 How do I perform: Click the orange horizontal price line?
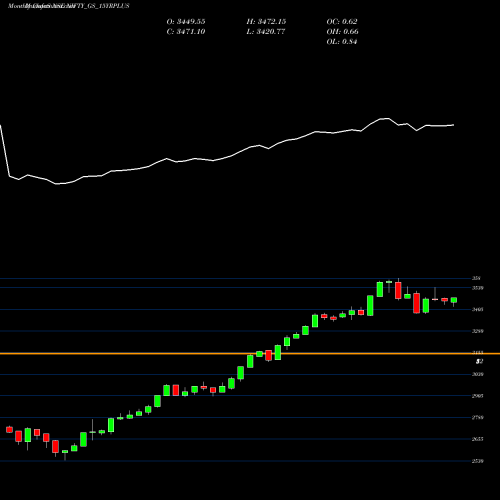click(250, 353)
